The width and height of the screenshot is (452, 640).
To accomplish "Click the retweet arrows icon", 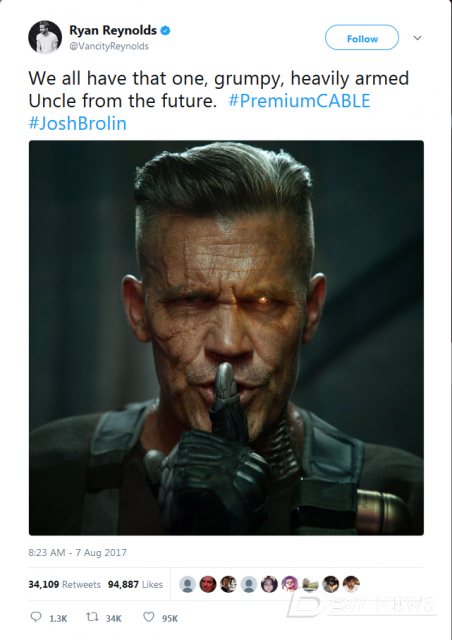I will point(92,617).
